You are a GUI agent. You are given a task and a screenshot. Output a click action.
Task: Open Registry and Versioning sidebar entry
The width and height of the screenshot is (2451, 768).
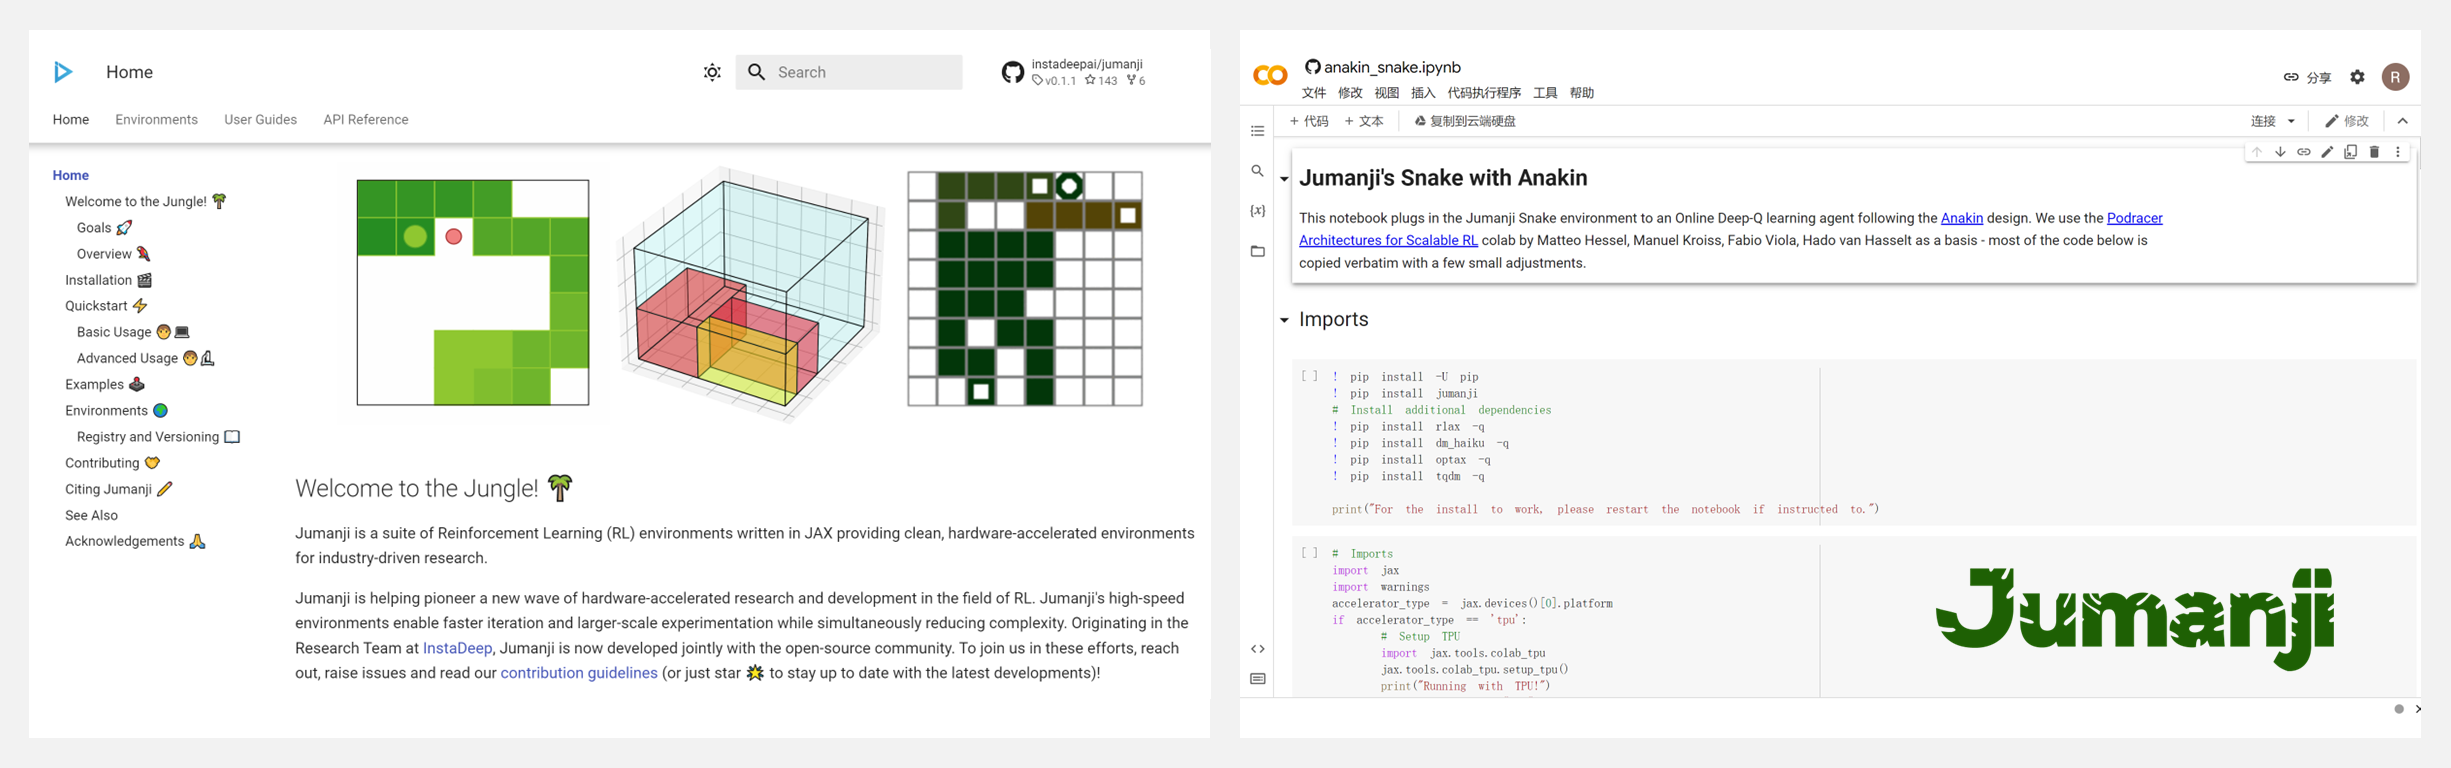pyautogui.click(x=158, y=437)
